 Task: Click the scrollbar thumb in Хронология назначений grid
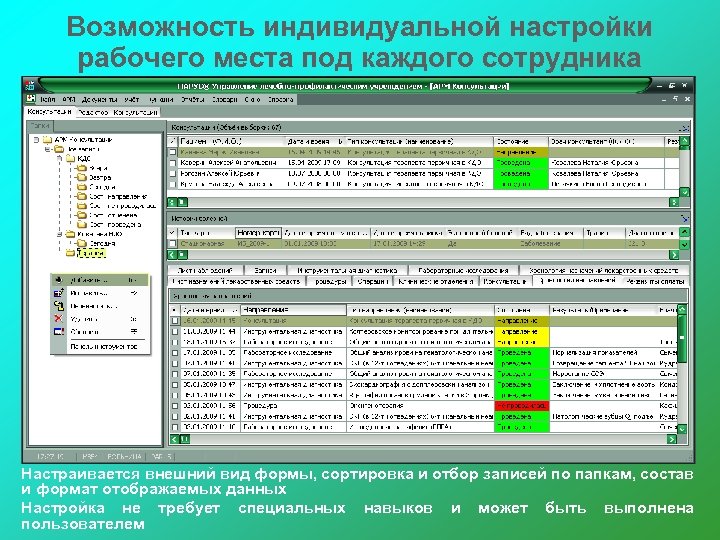click(x=682, y=338)
